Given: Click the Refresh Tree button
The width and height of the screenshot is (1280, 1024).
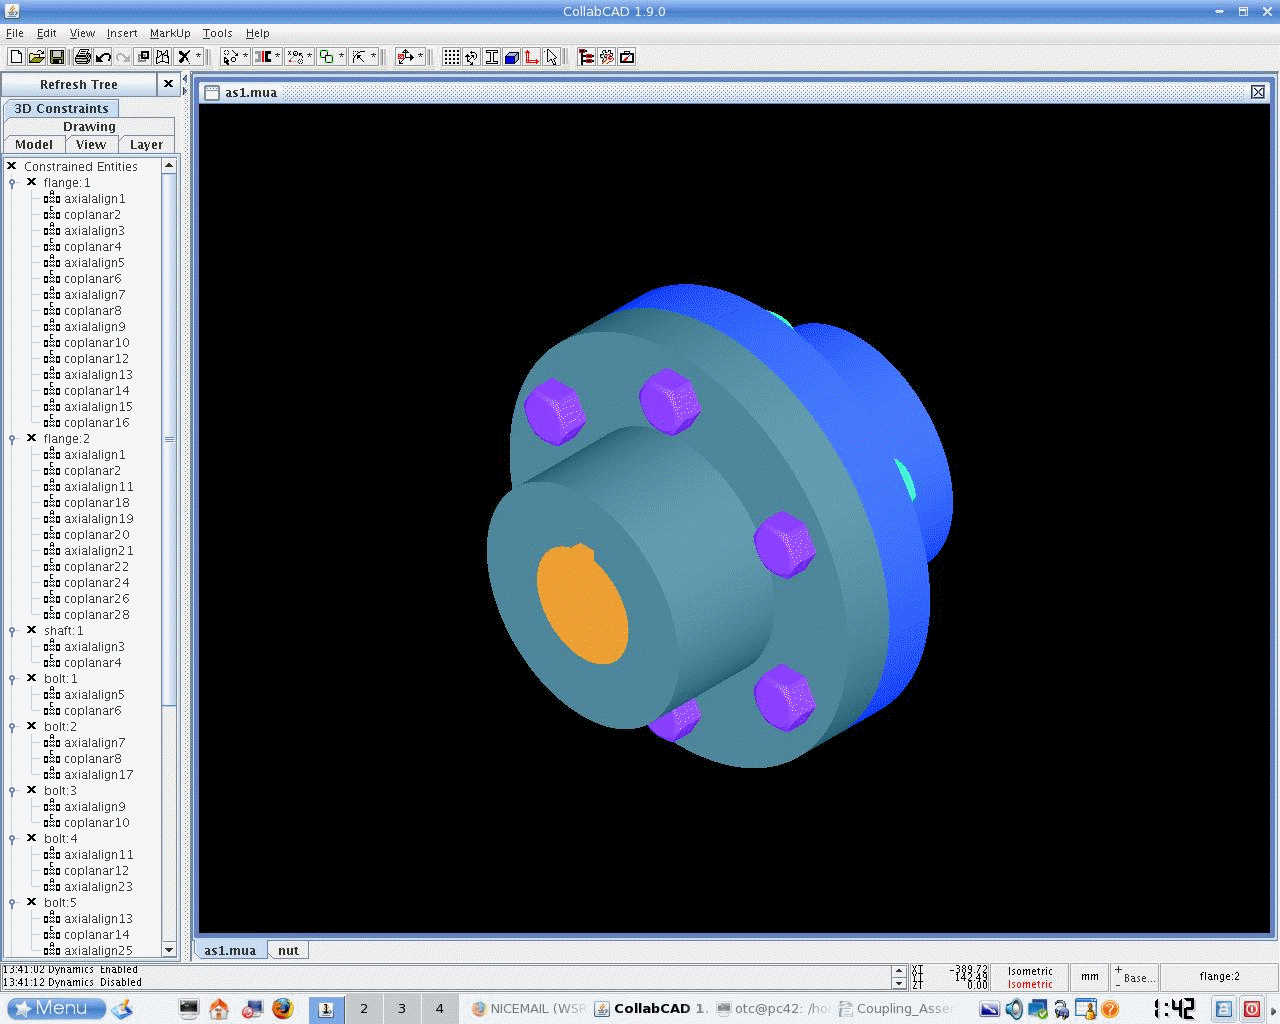Looking at the screenshot, I should [79, 85].
